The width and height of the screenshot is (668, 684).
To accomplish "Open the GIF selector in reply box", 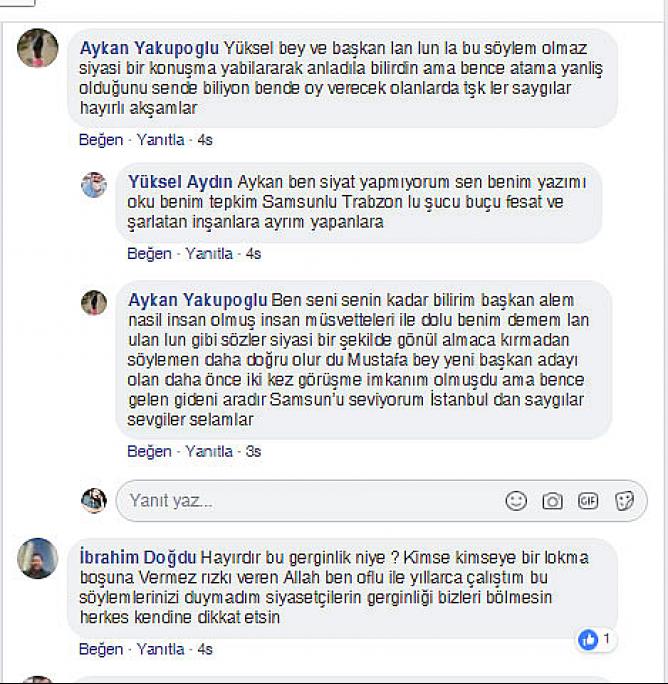I will click(588, 501).
